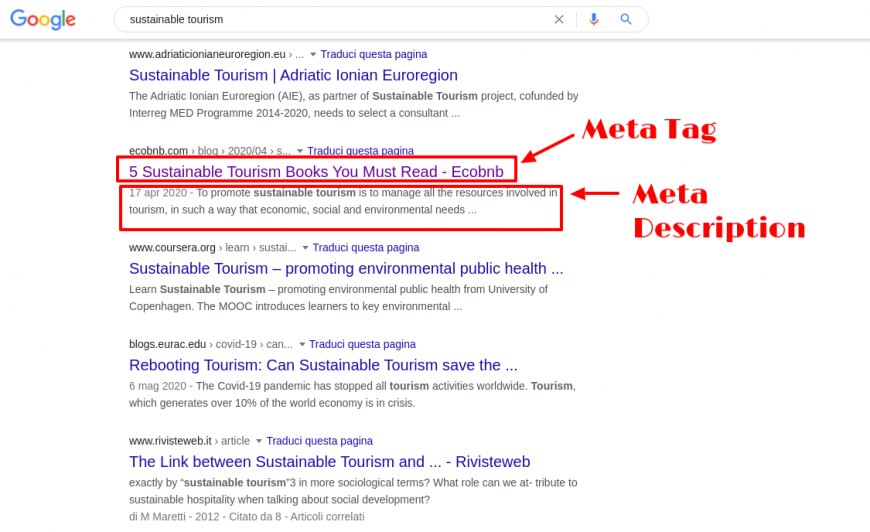The image size is (870, 532).
Task: Click the magnifying glass search icon
Action: coord(626,19)
